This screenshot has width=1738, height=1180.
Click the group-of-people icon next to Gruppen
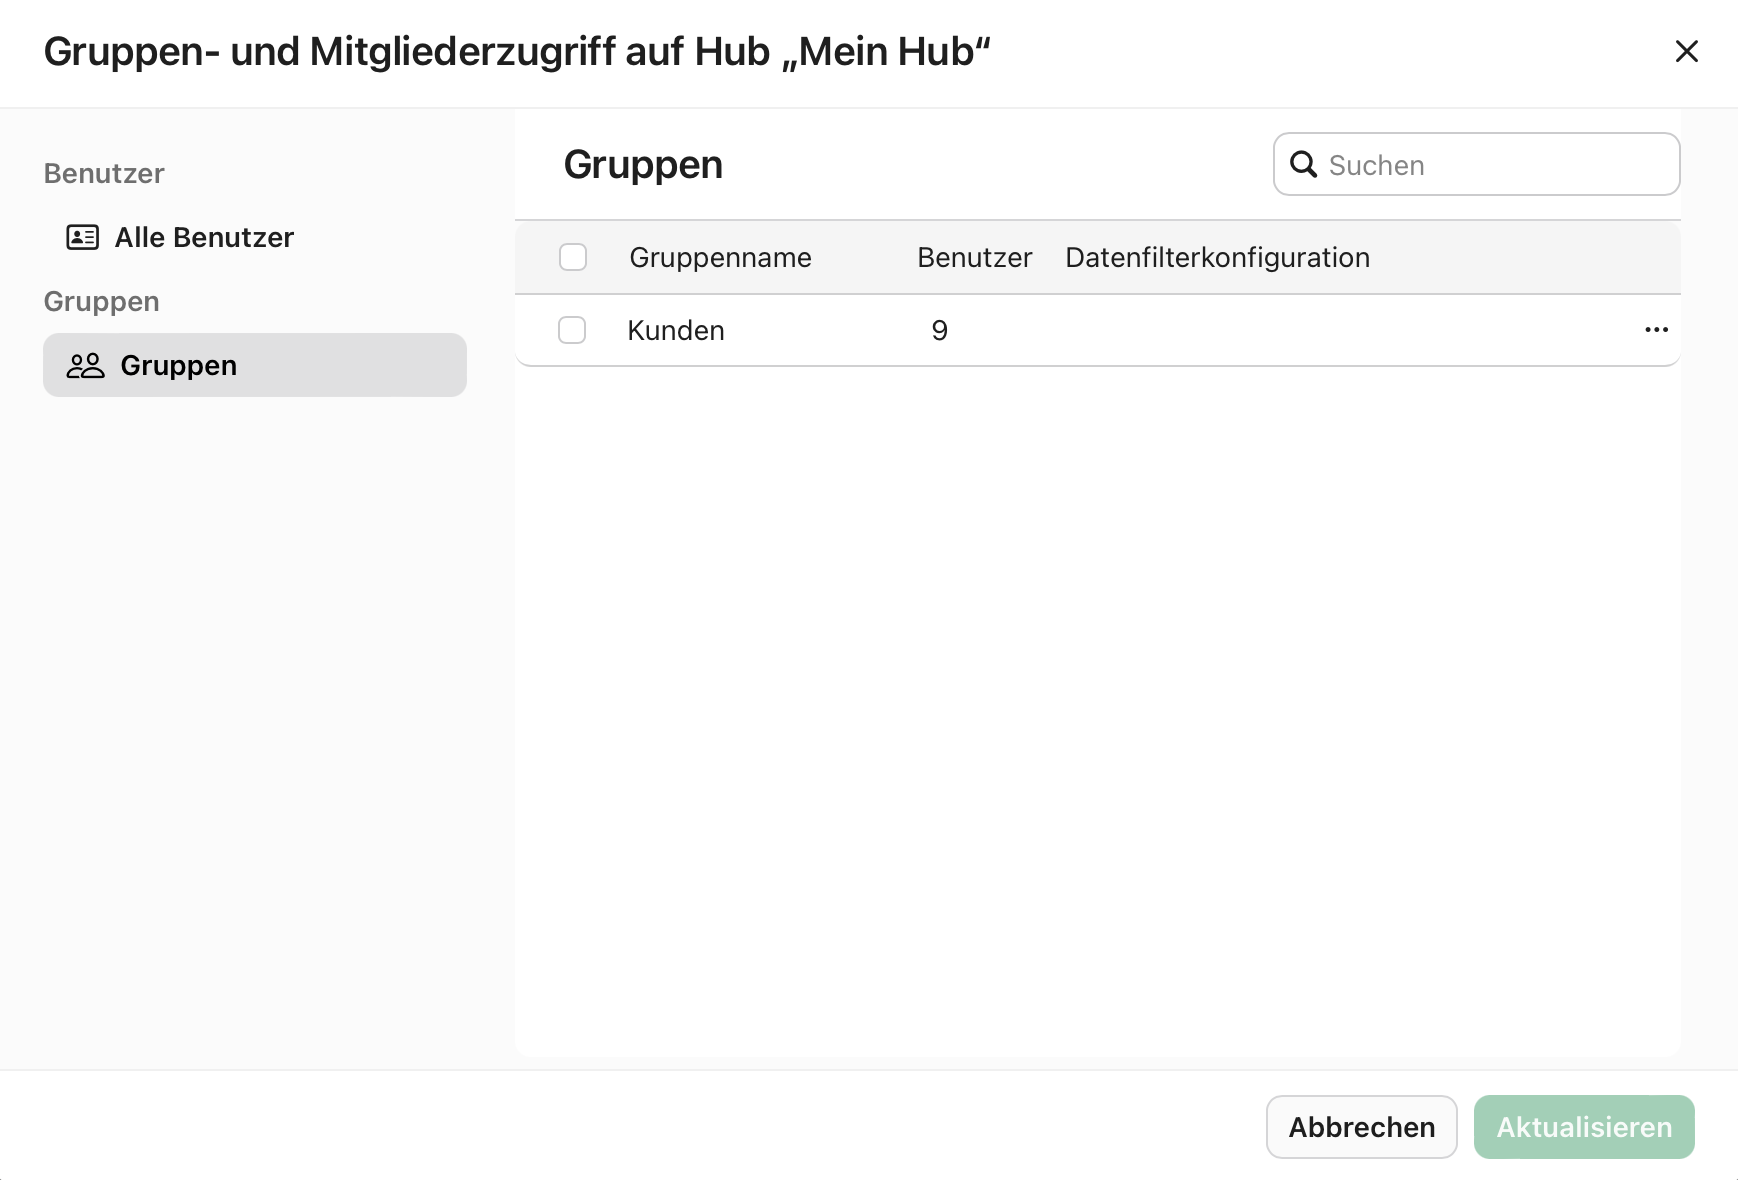[86, 365]
